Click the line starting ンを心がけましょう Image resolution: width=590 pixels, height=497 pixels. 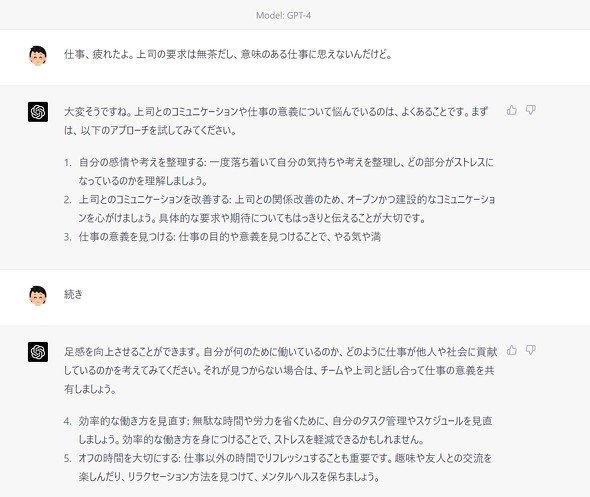click(x=252, y=218)
